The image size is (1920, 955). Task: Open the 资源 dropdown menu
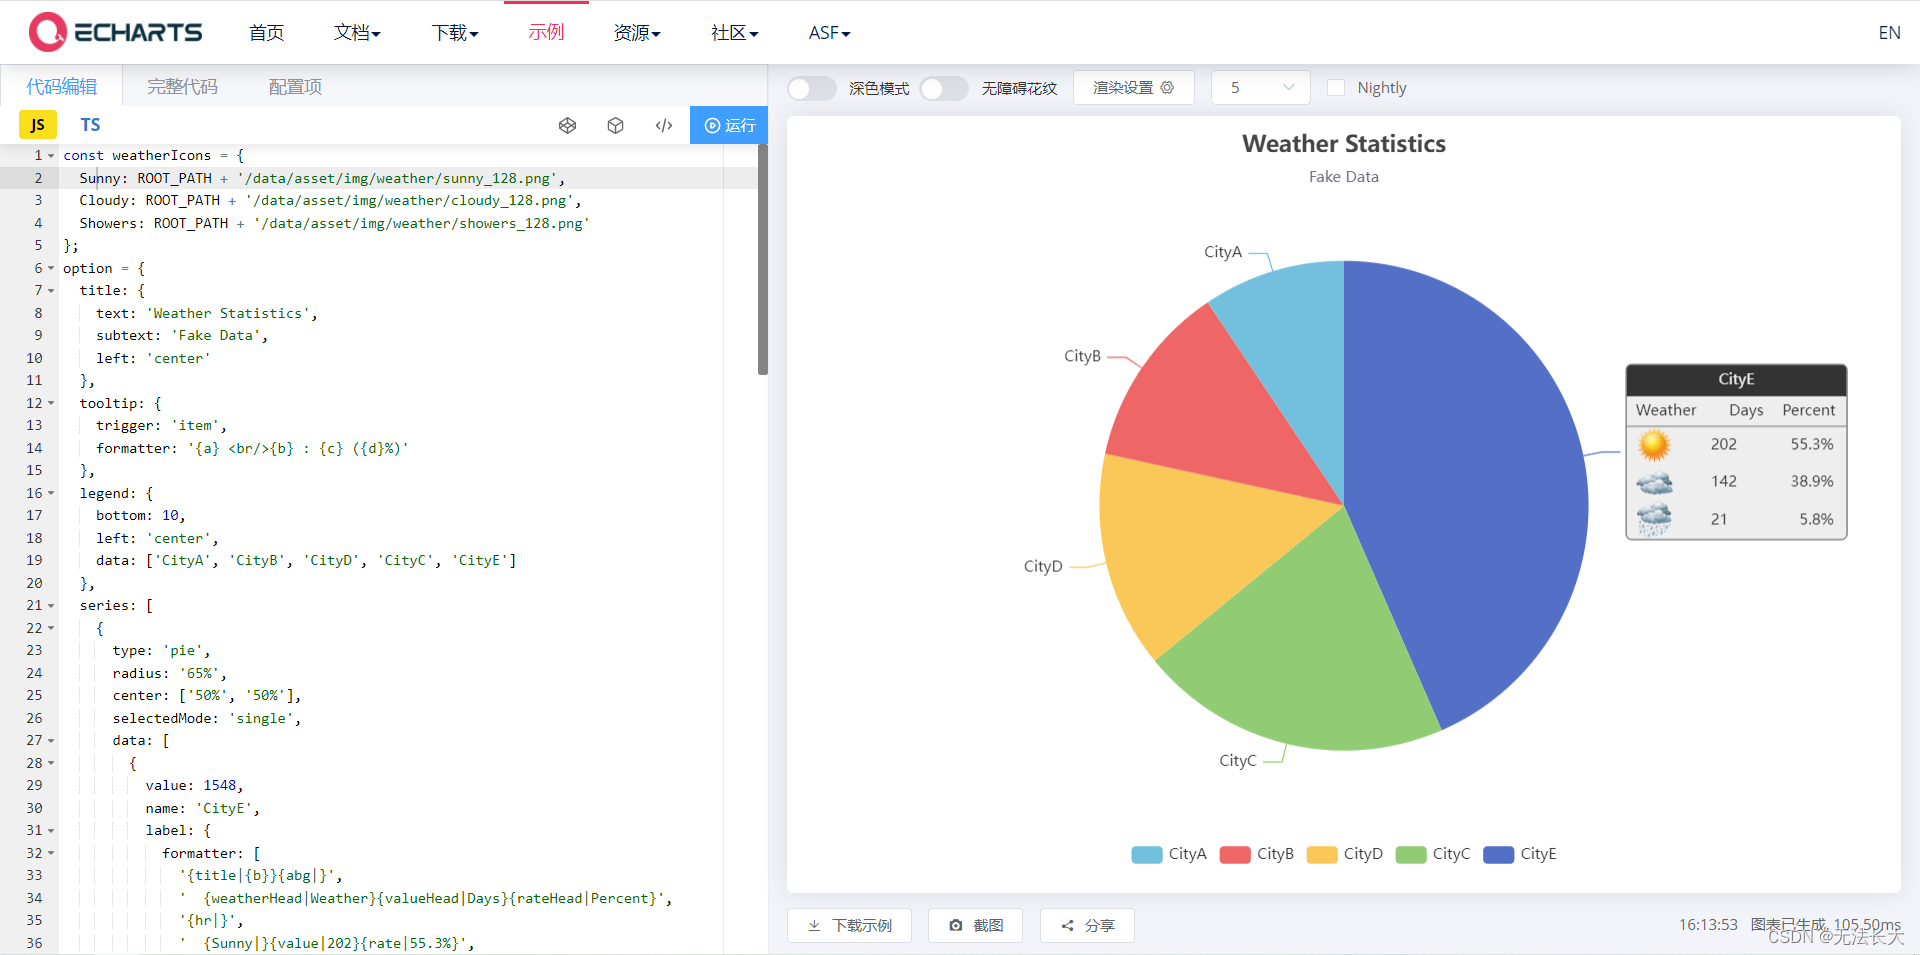637,33
